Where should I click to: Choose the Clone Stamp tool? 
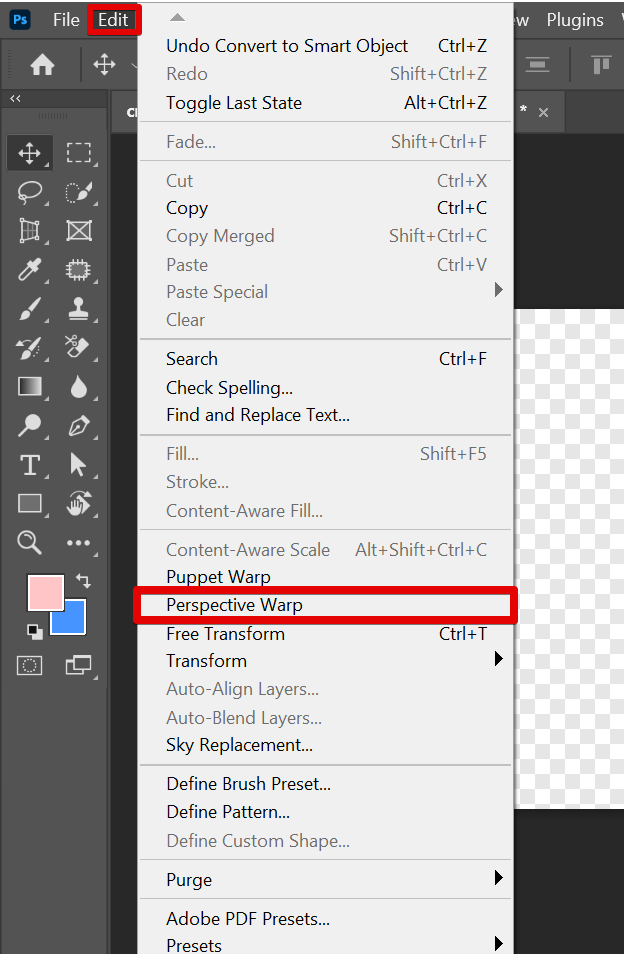79,309
